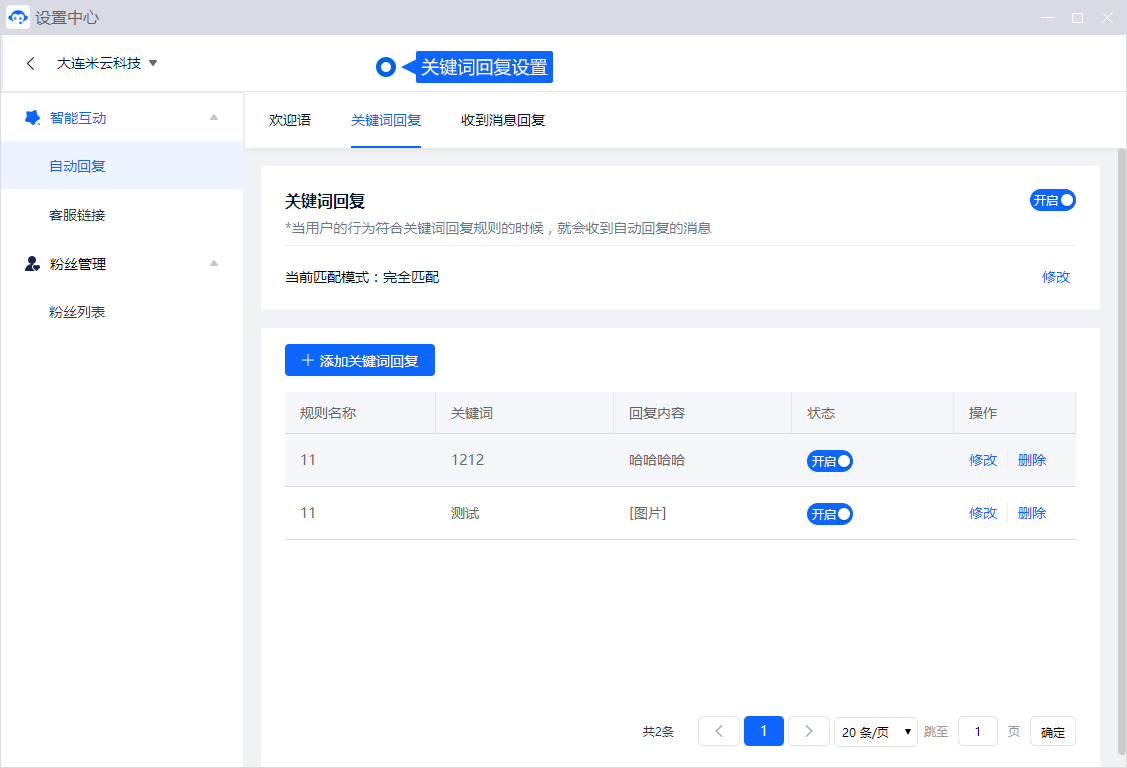Collapse the 智能互动 sidebar section

213,118
